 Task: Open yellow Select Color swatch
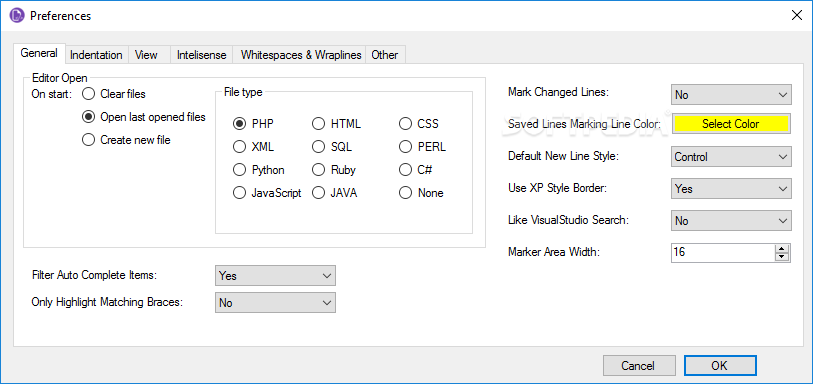pos(731,124)
